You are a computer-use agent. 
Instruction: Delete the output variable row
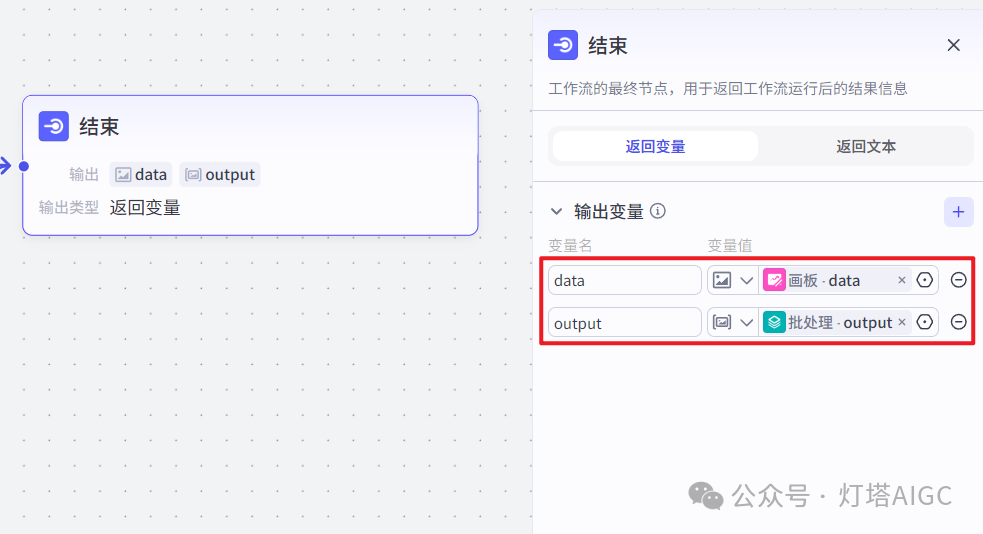point(959,322)
